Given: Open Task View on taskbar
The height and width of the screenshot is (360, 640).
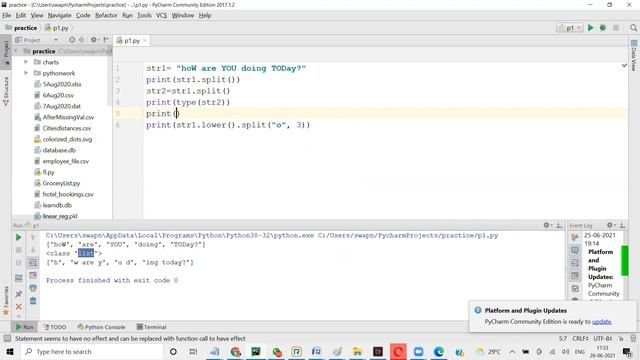Looking at the screenshot, I should (x=193, y=351).
